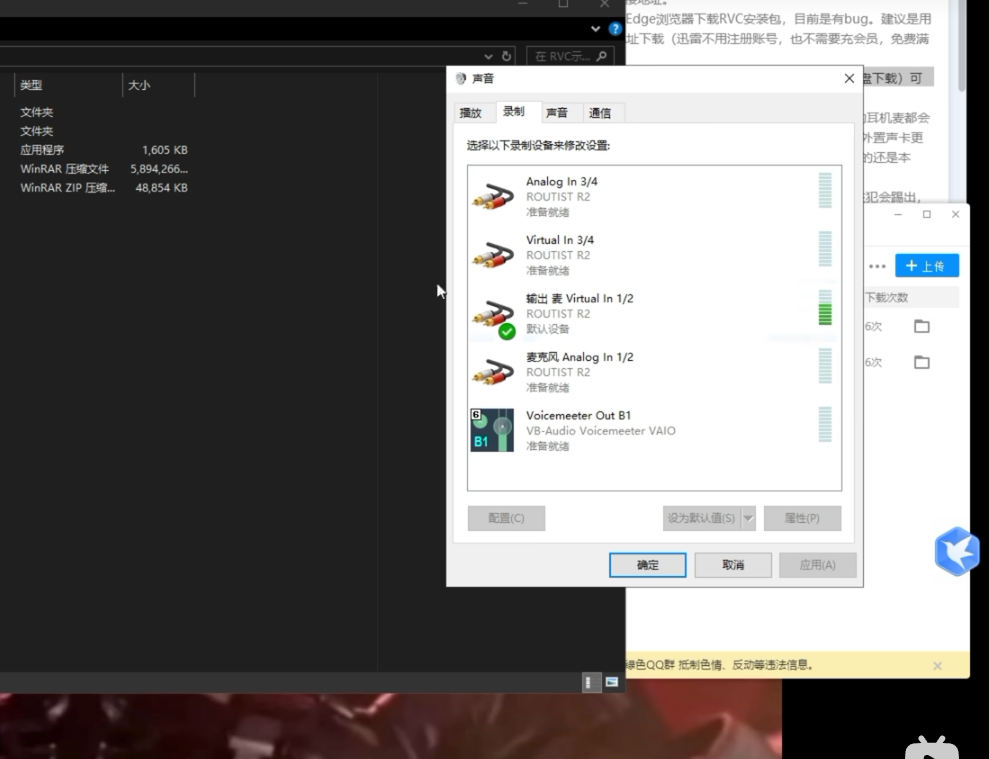Click the folder icon in the first 6次 row
This screenshot has width=989, height=759.
point(922,326)
